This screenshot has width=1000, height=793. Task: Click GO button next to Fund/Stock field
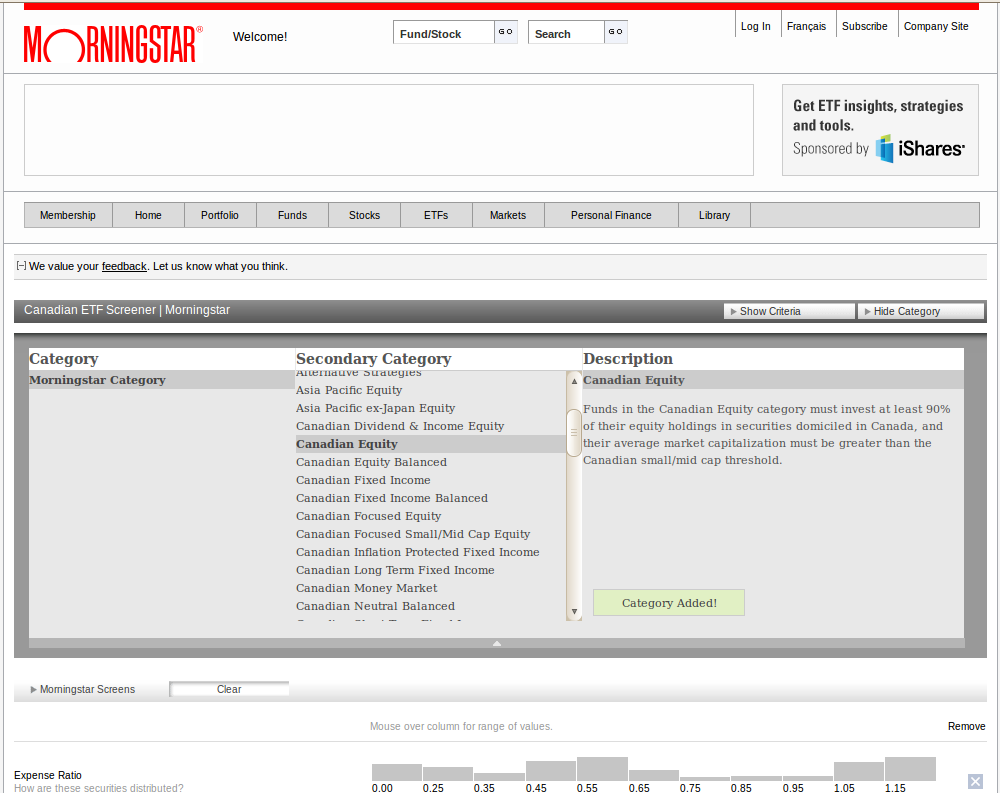point(506,32)
